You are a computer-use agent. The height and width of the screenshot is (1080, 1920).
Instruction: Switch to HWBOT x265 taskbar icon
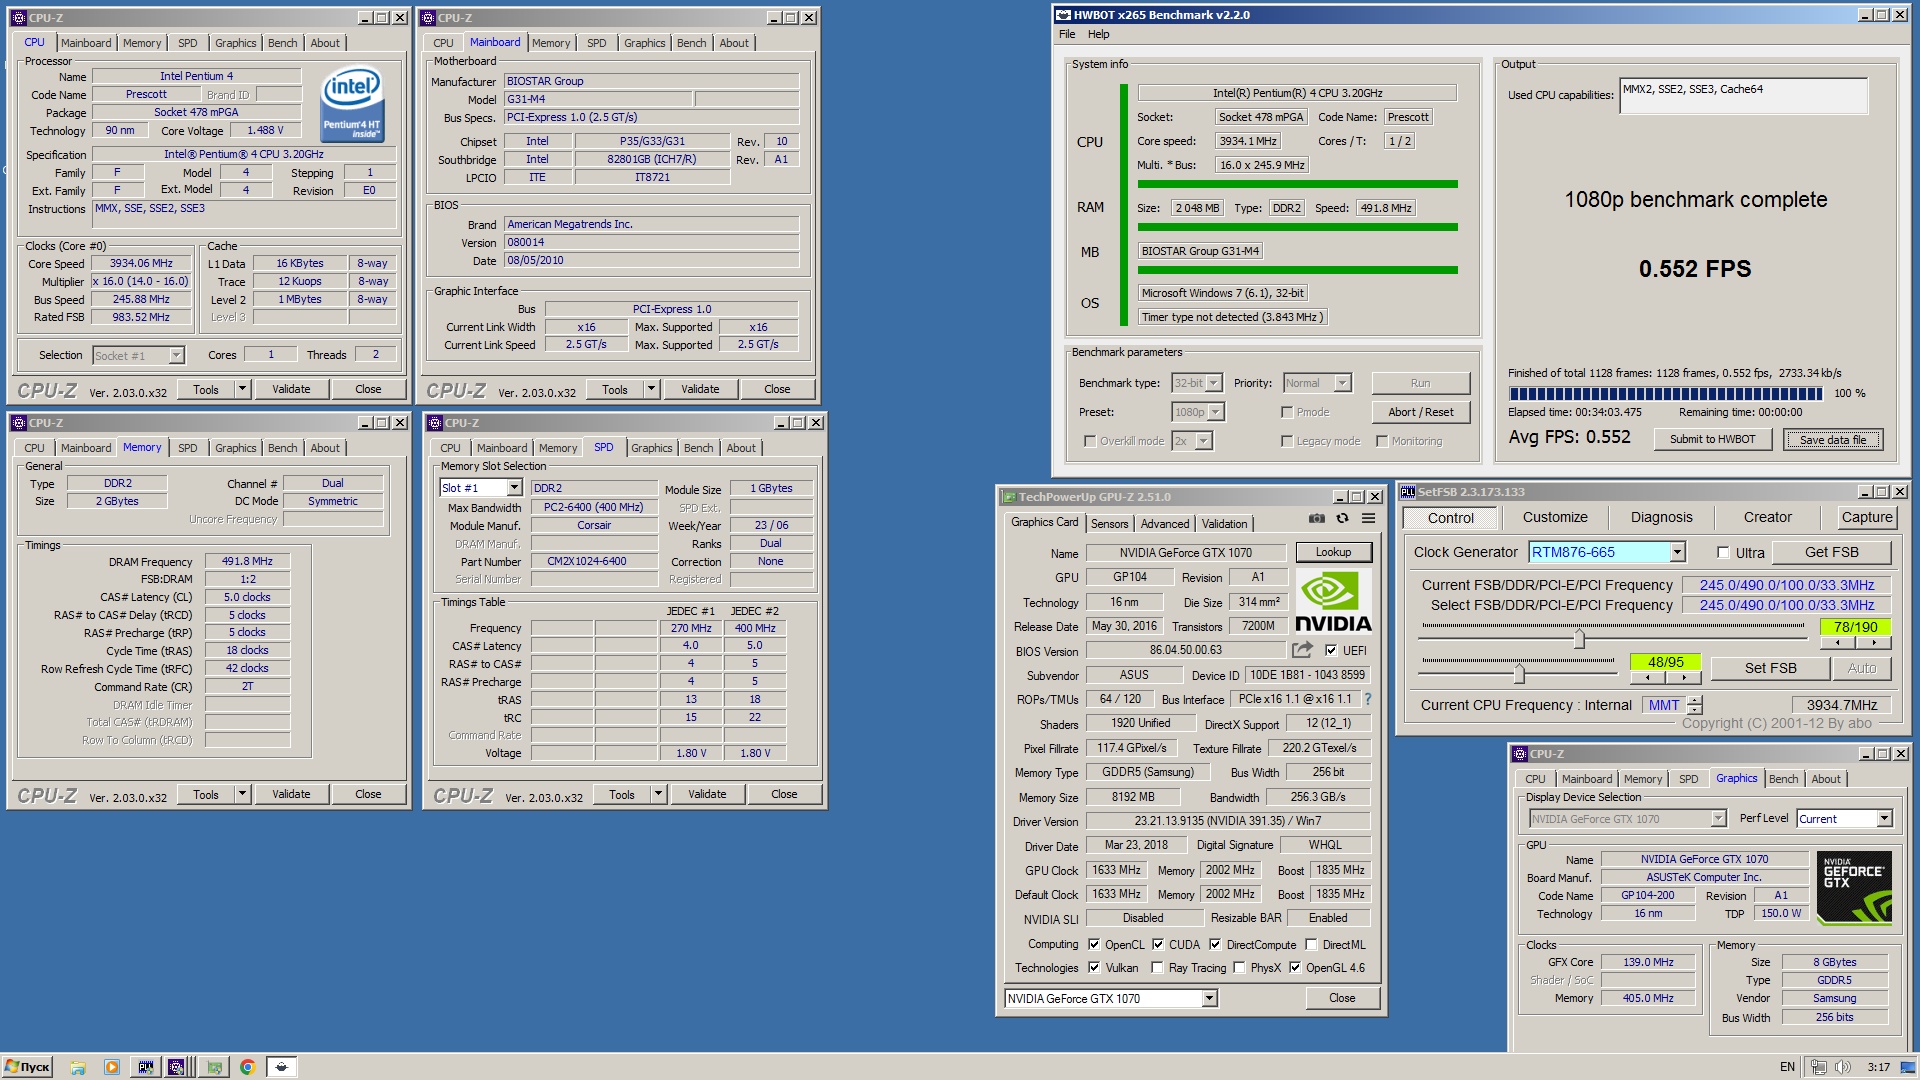[282, 1067]
